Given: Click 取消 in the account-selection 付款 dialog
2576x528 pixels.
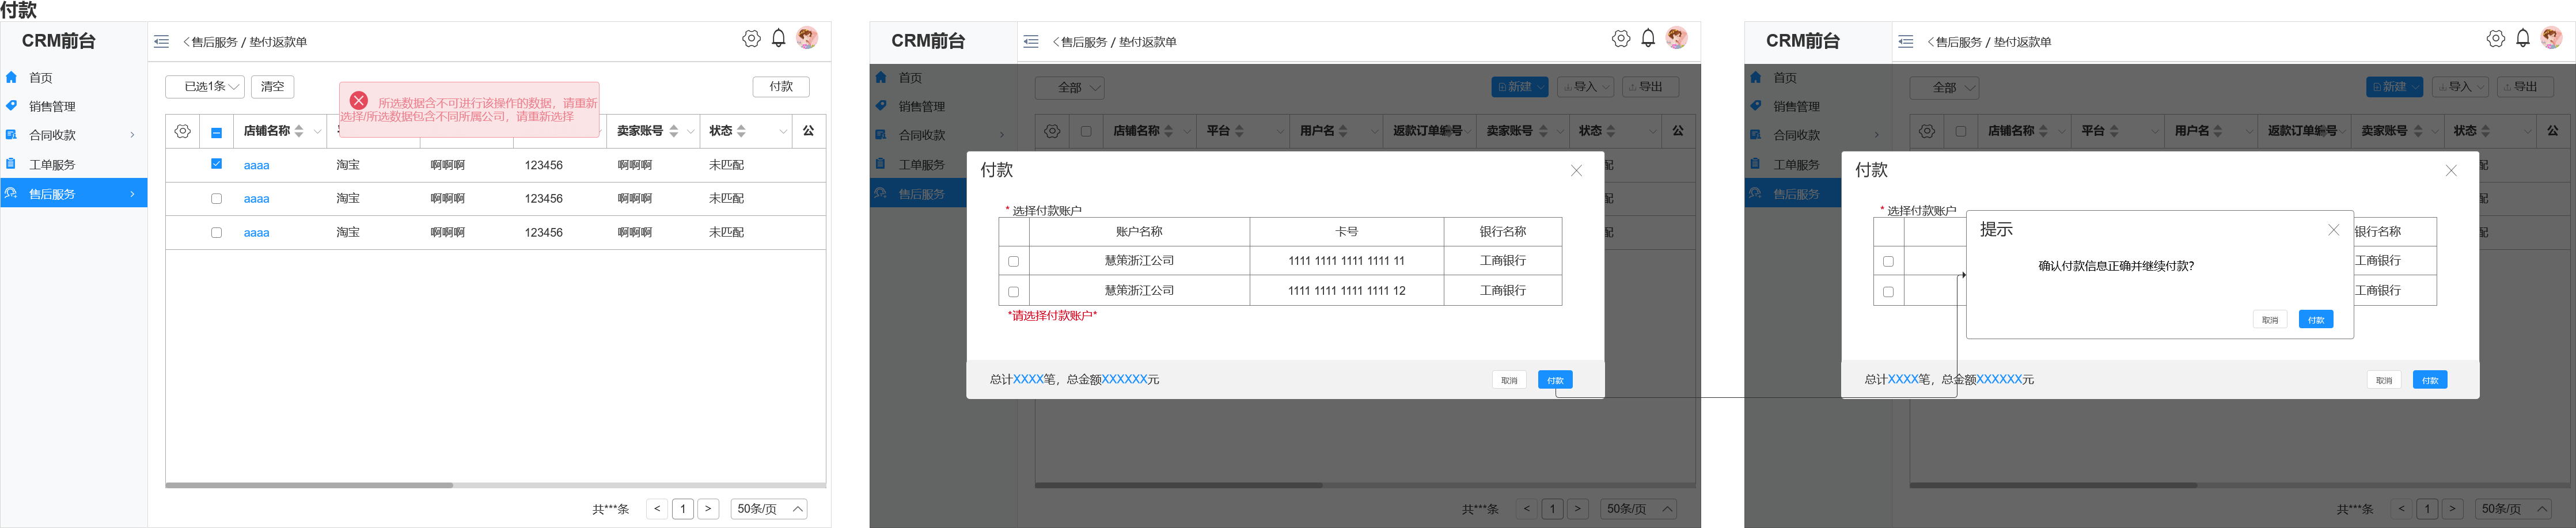Looking at the screenshot, I should coord(1509,380).
